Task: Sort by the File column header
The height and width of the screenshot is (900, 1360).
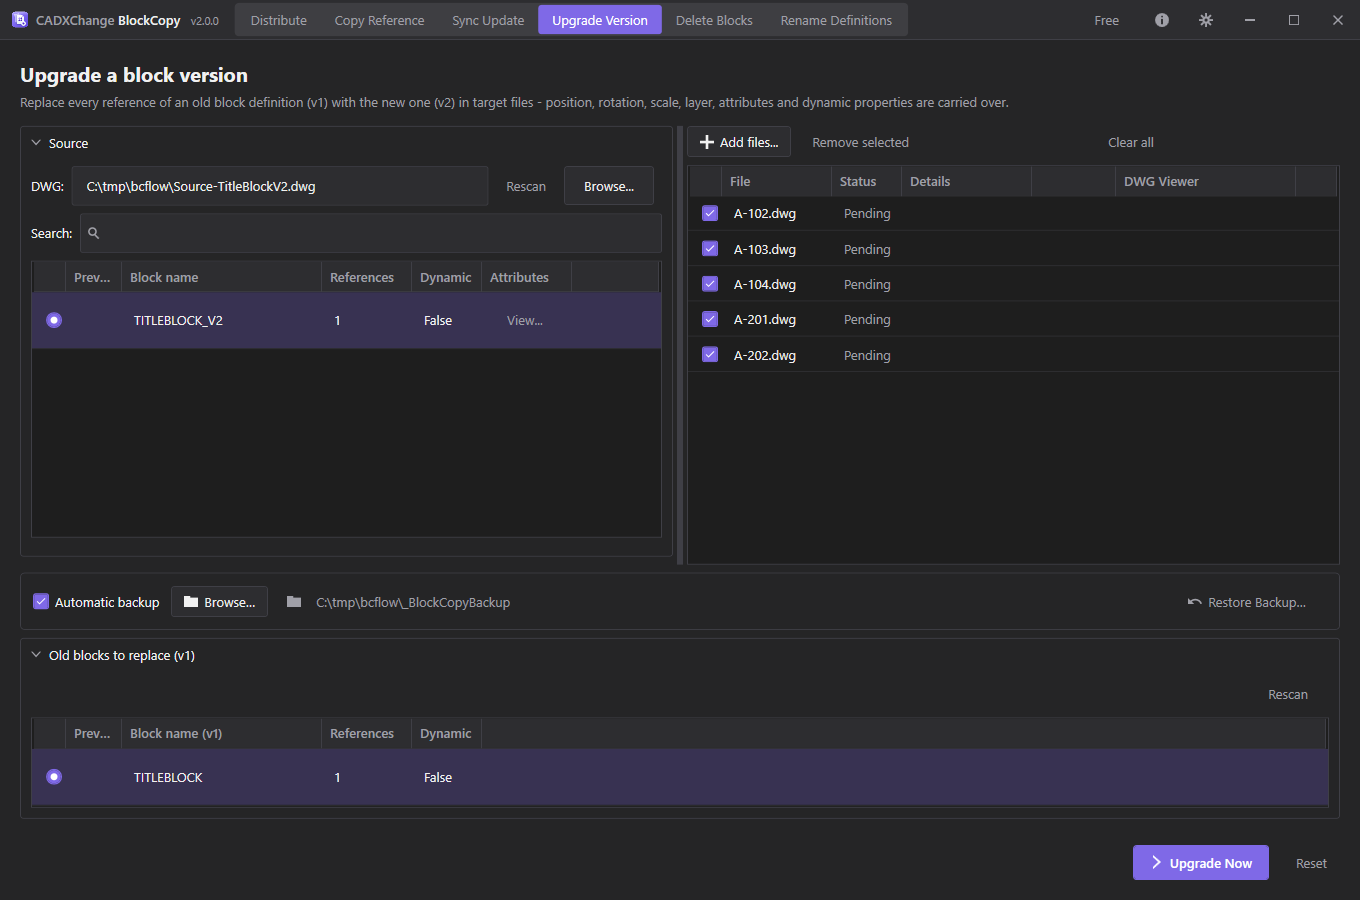Action: (x=776, y=181)
